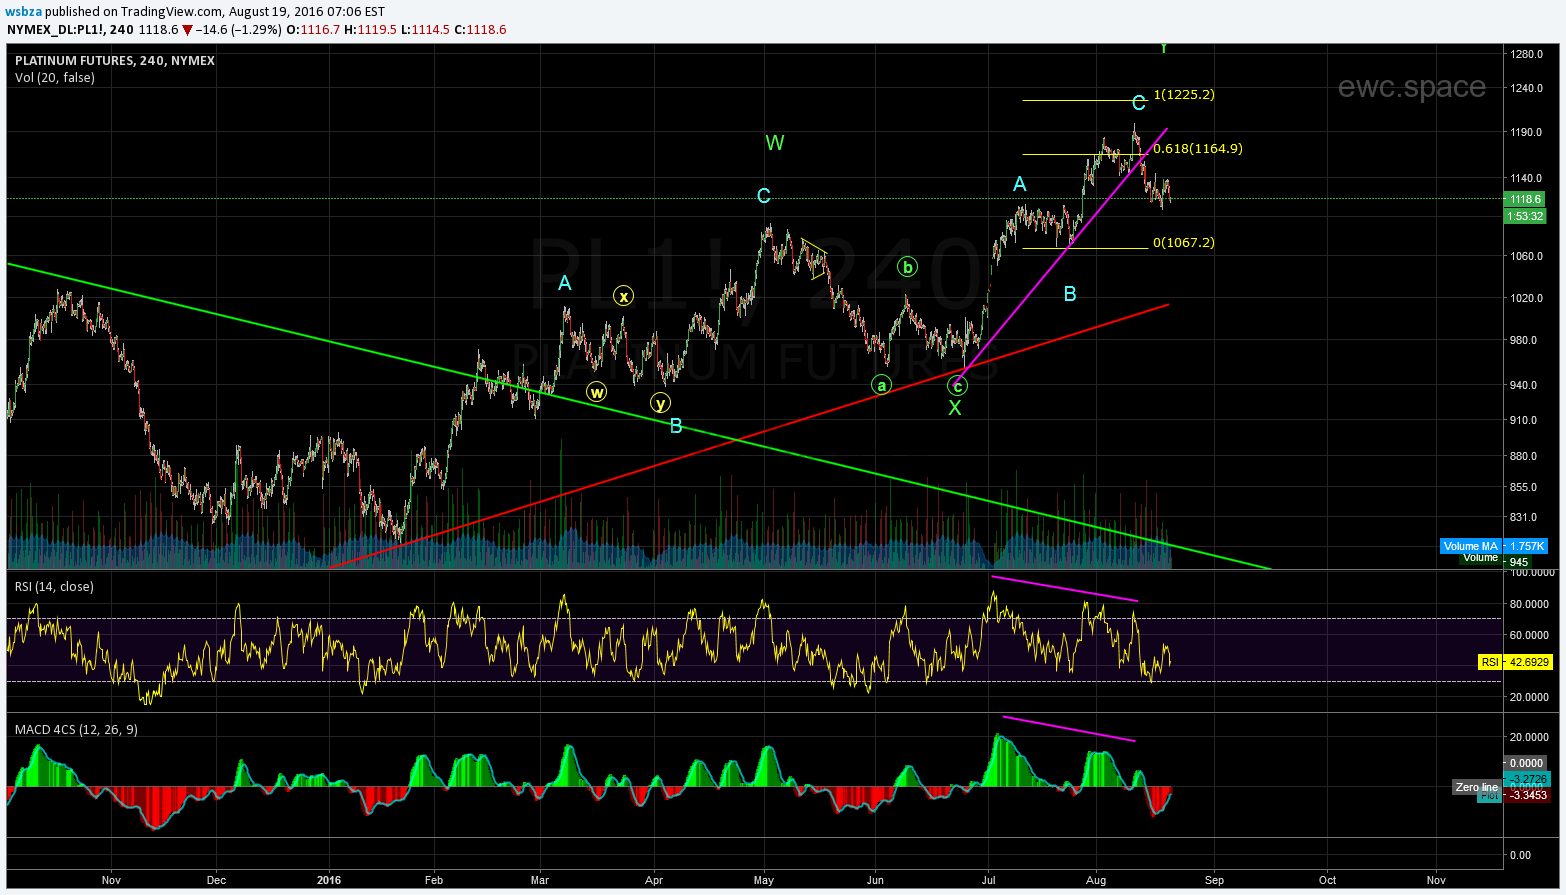
Task: Click the 0(1067.2) Fibonacci level label
Action: click(x=1184, y=243)
